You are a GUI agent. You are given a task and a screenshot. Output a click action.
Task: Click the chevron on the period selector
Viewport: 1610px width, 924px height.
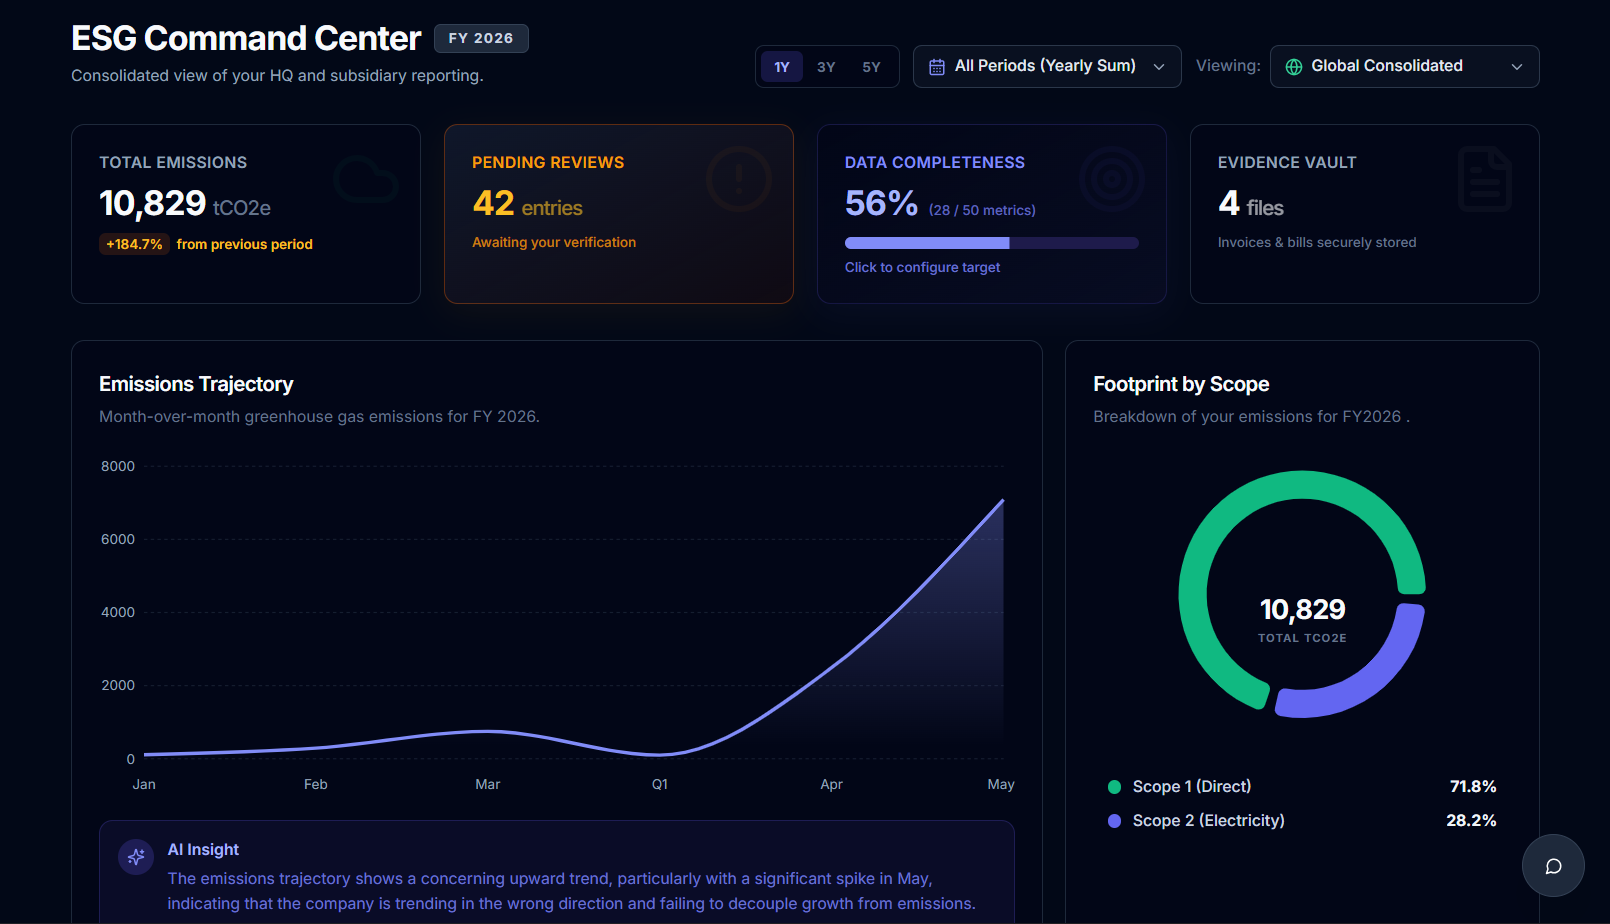tap(1159, 67)
